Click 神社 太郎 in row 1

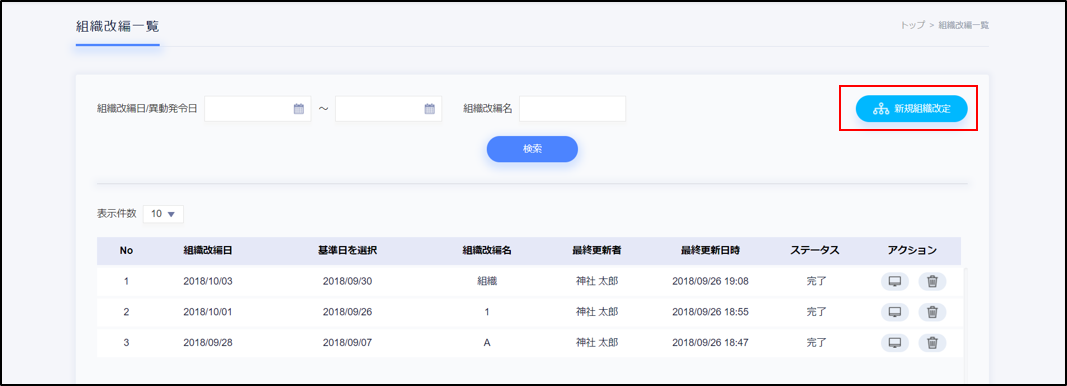597,281
